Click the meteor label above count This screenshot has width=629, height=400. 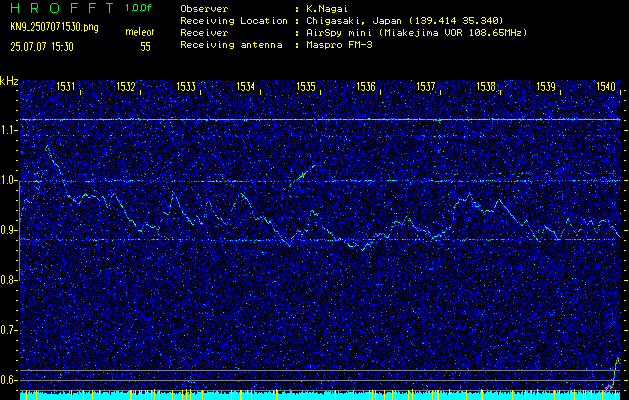(140, 32)
